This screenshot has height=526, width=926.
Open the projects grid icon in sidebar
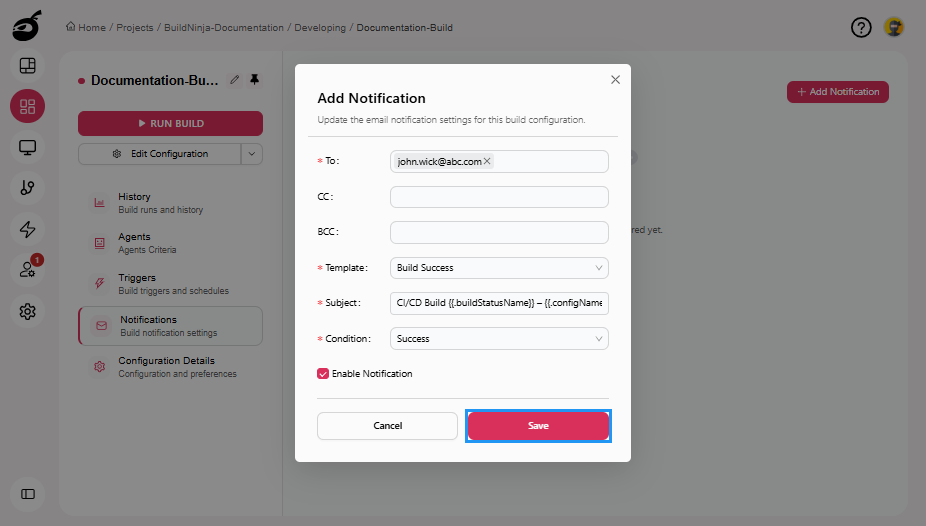tap(27, 106)
